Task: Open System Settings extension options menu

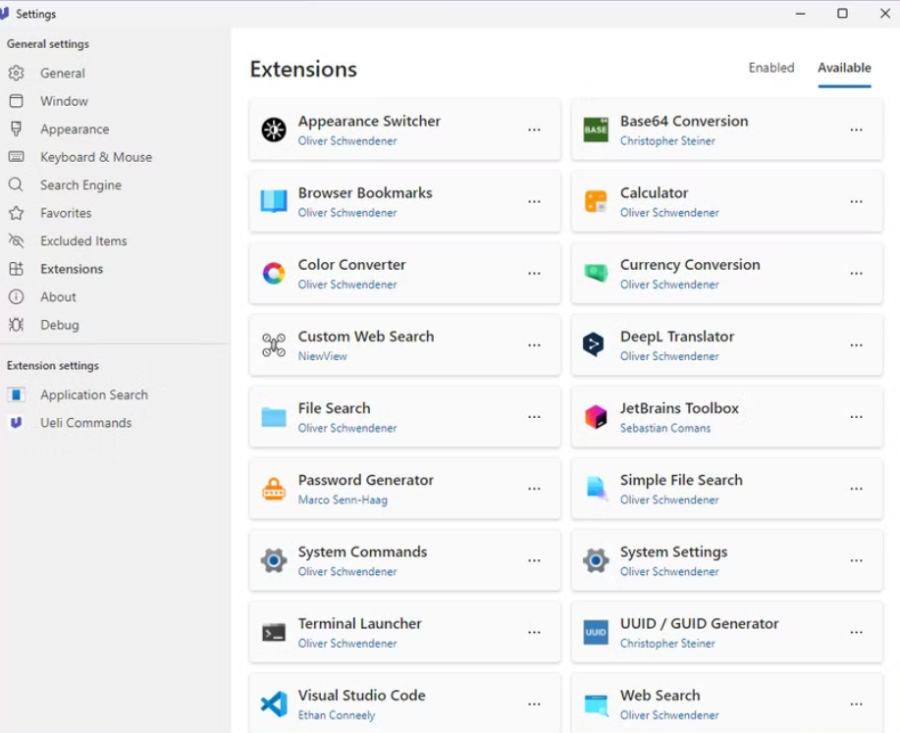Action: point(856,561)
